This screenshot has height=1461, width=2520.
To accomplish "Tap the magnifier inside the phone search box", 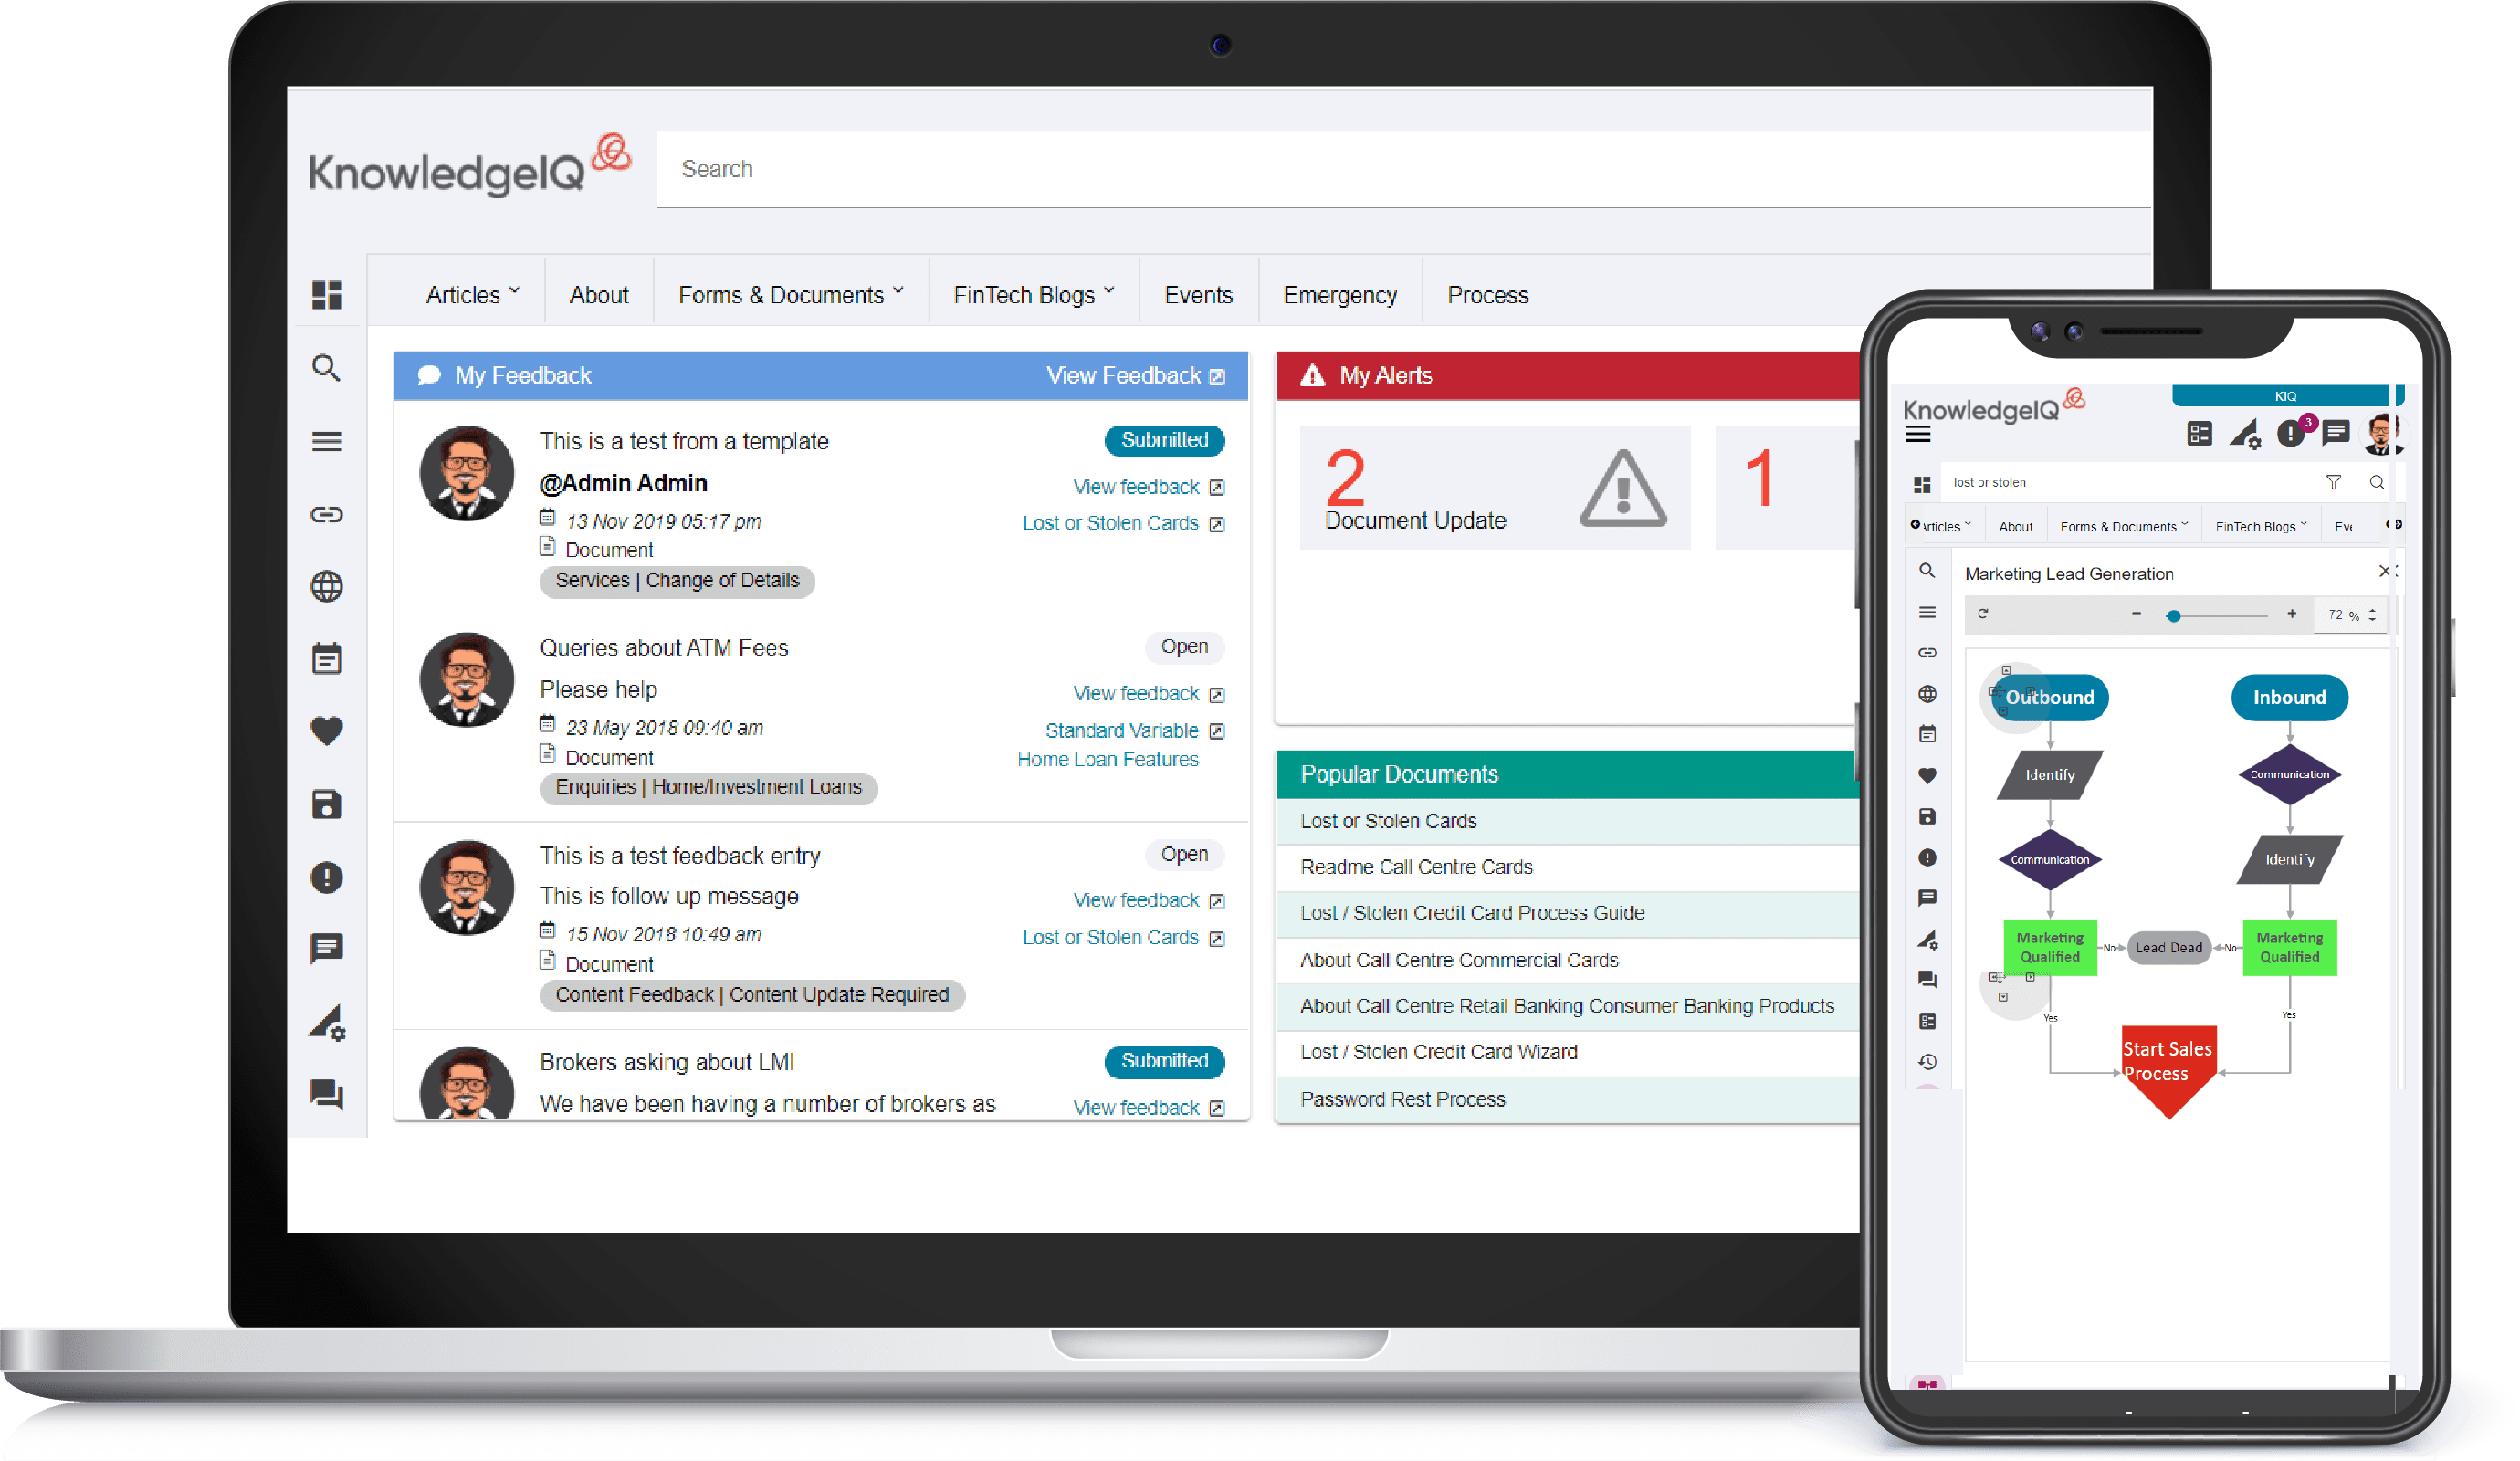I will point(2377,483).
